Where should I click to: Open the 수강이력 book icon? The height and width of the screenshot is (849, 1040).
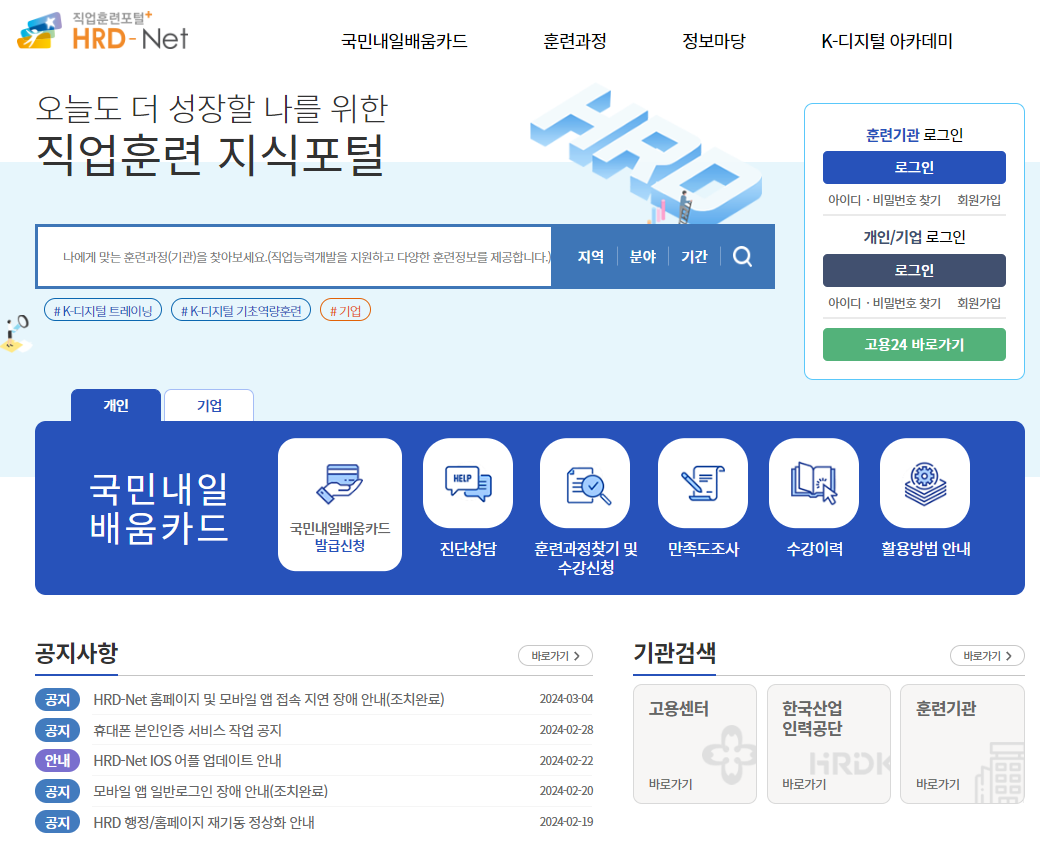[x=814, y=484]
